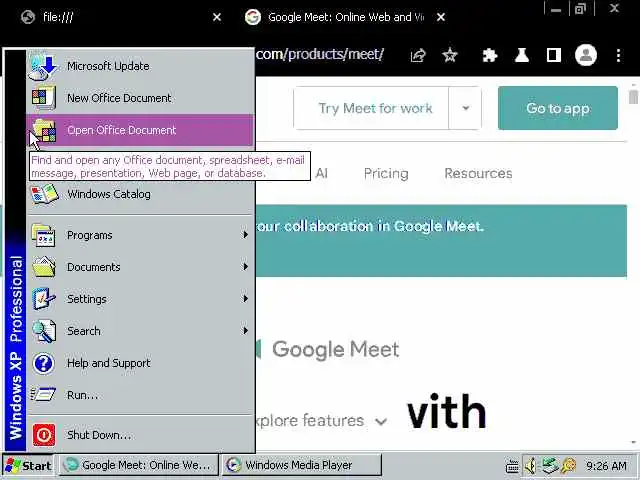Switch to the Google Meet browser tab
The height and width of the screenshot is (480, 640).
(343, 17)
